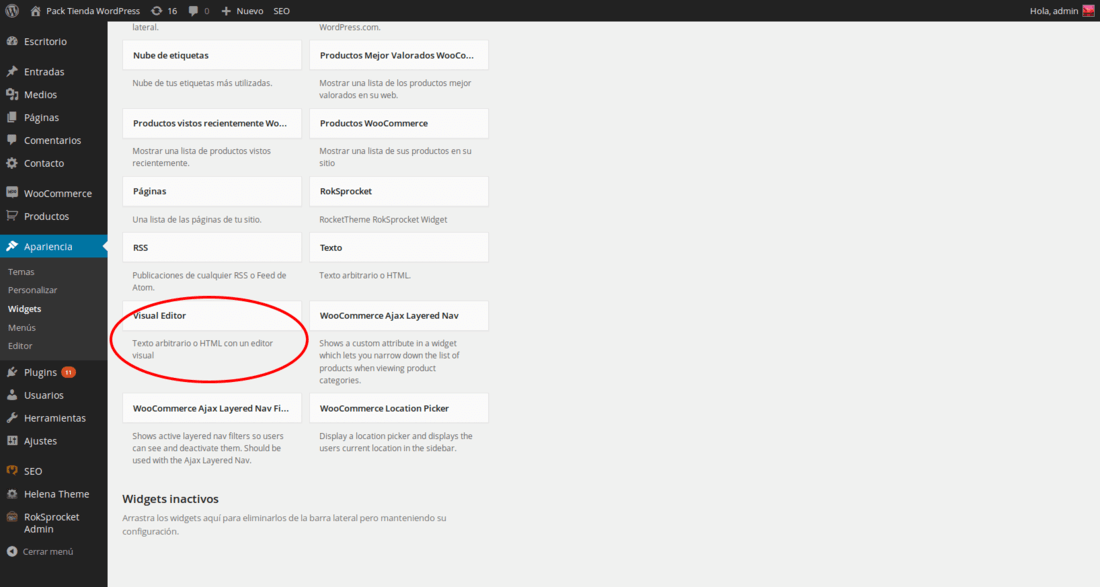Open the home icon for Pack Tienda WordPress
The image size is (1100, 587).
[x=36, y=11]
